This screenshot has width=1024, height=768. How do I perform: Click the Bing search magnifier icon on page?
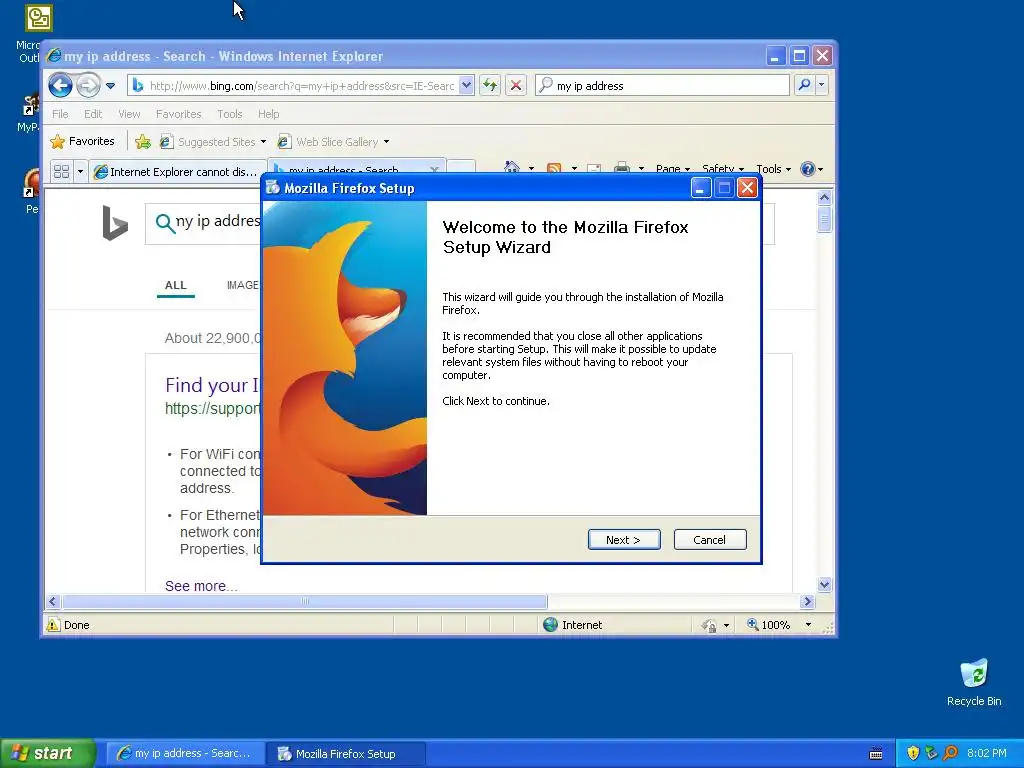click(165, 223)
